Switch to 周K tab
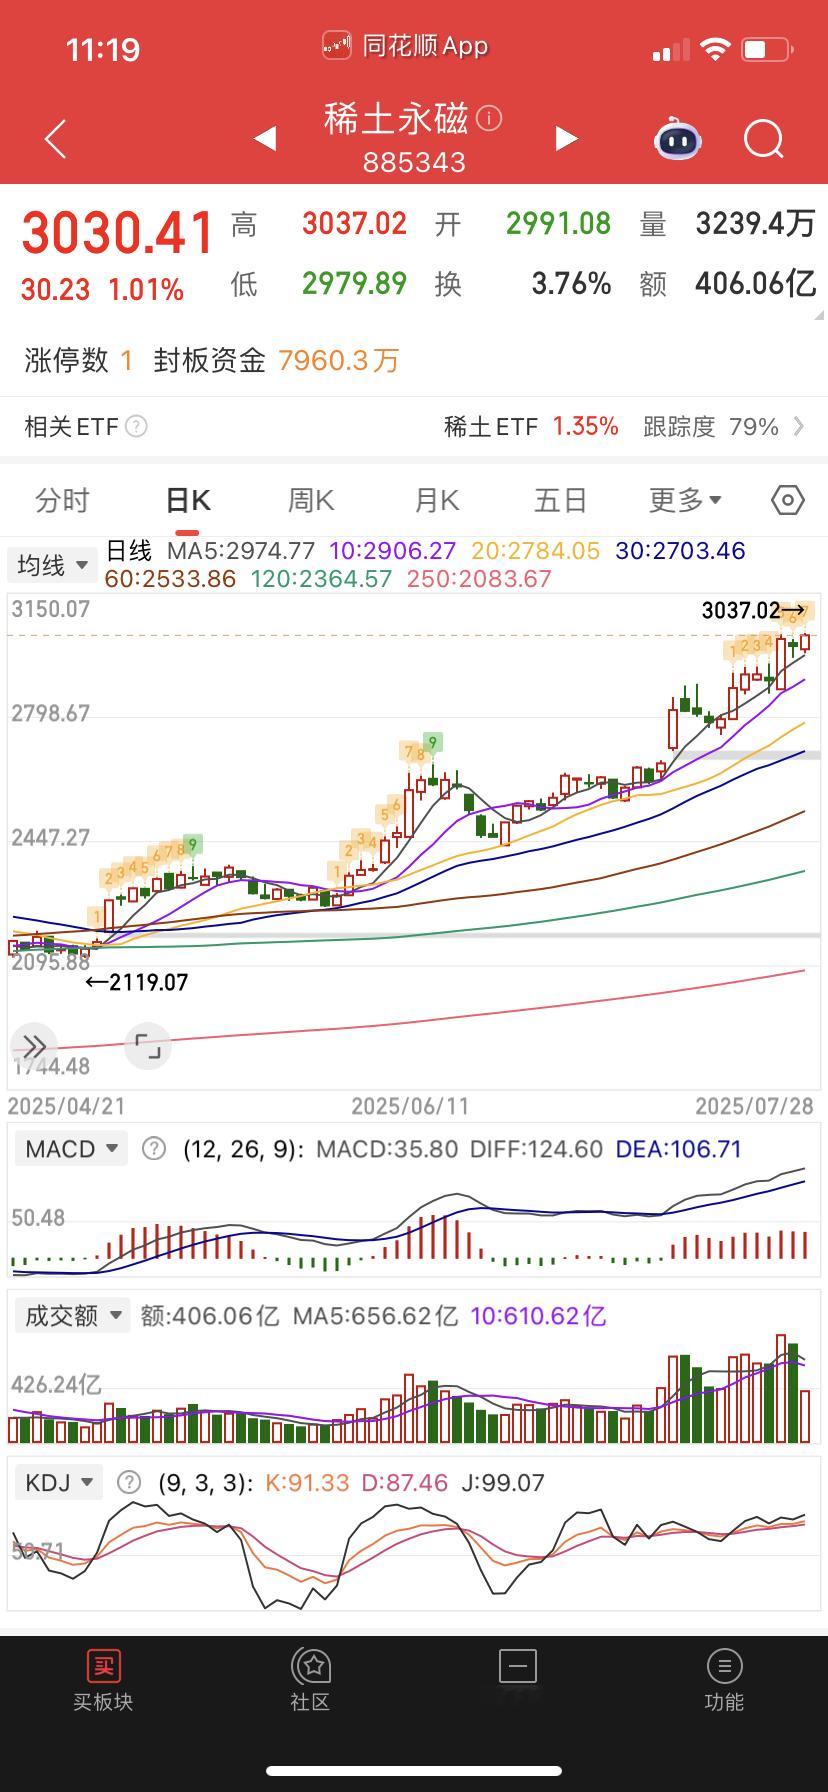 [x=311, y=500]
